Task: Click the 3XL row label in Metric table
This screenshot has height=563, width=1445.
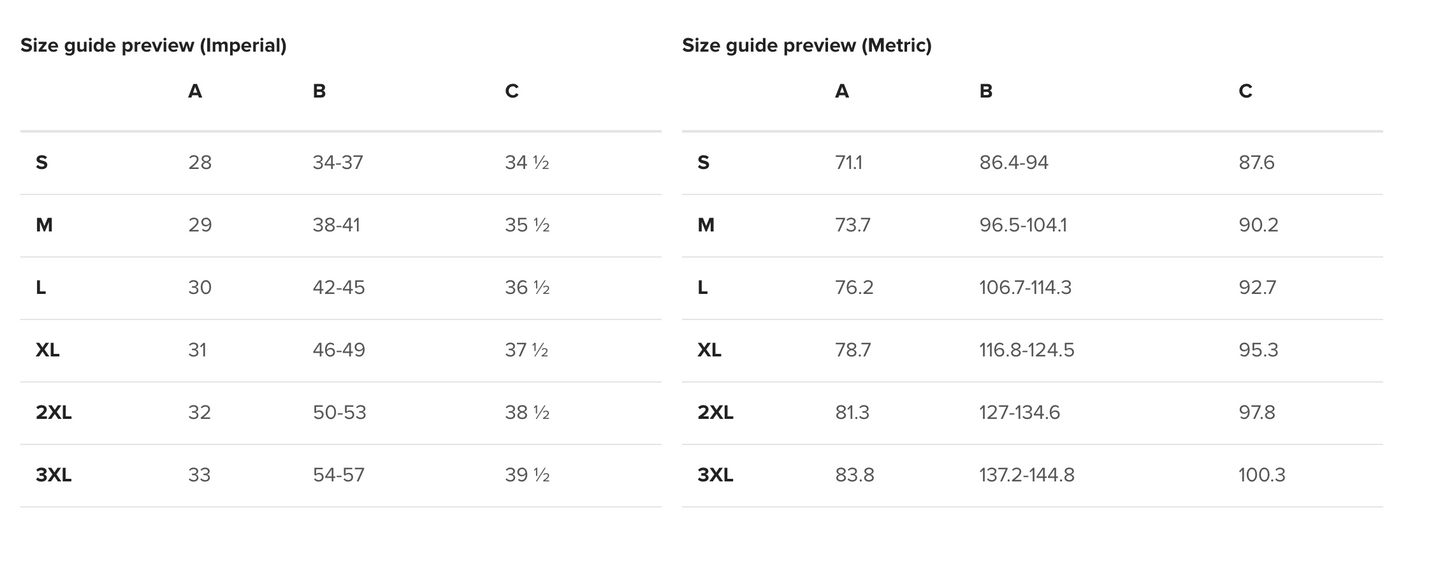Action: click(x=715, y=475)
